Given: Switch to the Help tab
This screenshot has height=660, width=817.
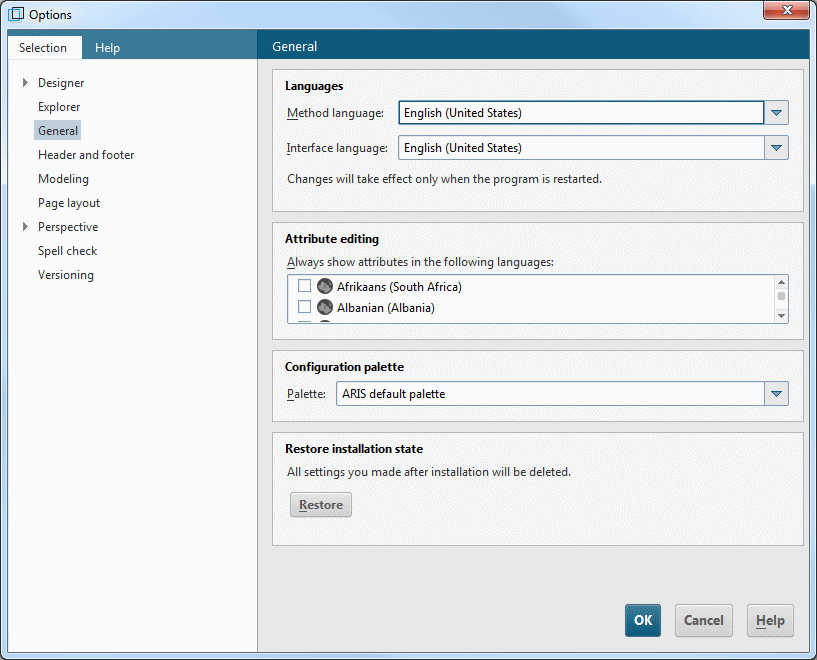Looking at the screenshot, I should click(107, 47).
